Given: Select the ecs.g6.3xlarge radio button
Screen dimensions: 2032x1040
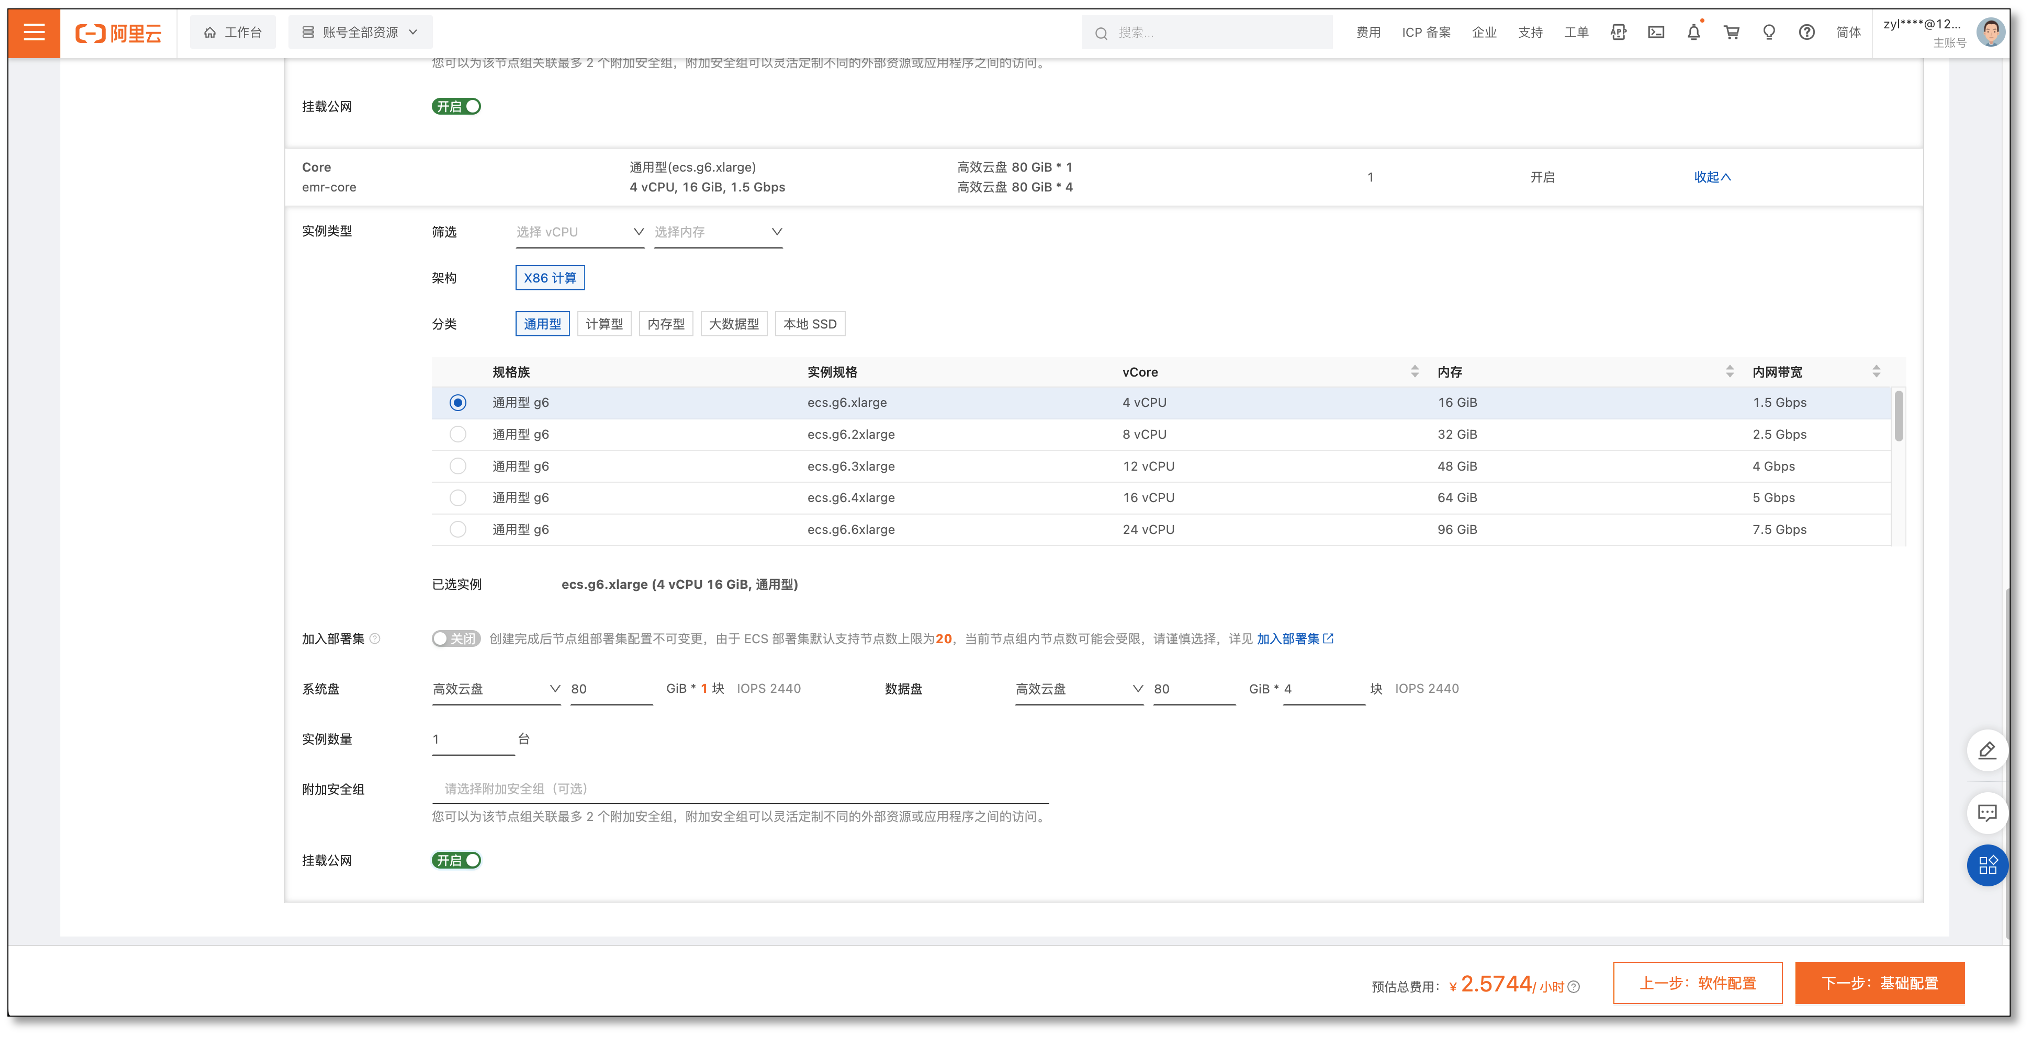Looking at the screenshot, I should point(458,466).
